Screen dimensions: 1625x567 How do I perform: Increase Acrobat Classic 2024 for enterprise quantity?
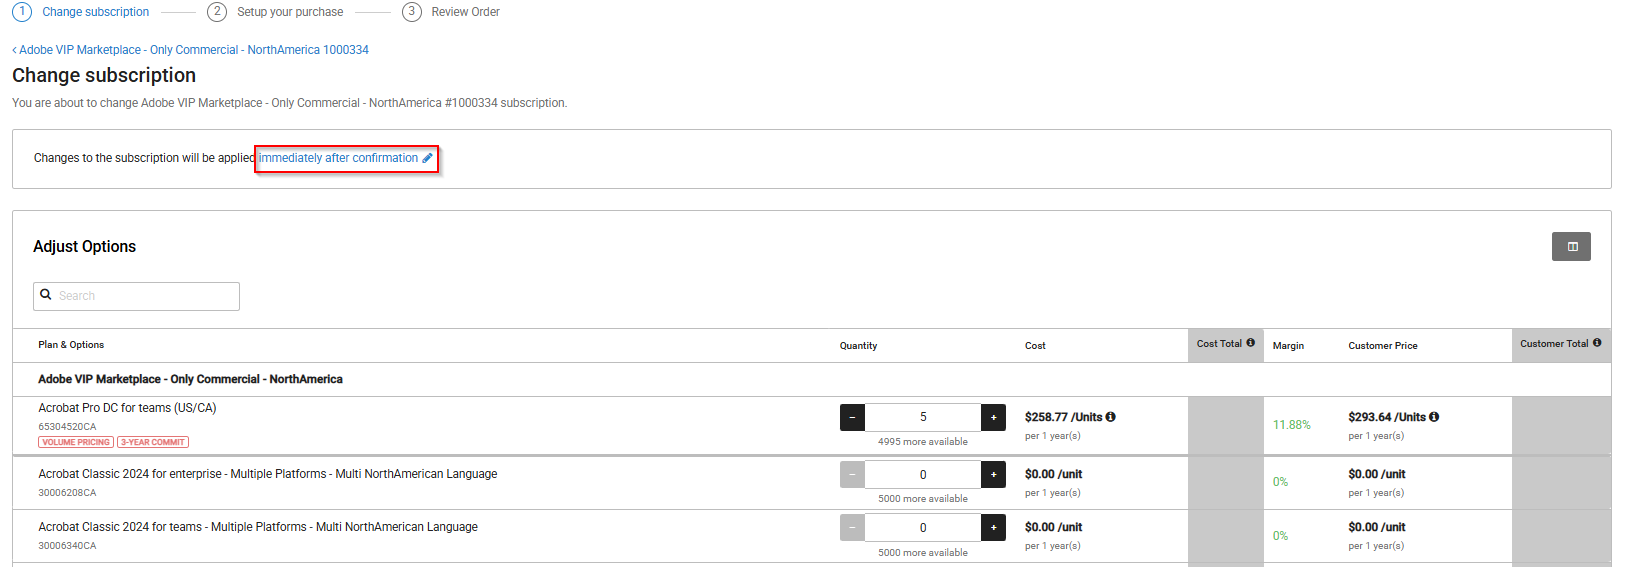(x=993, y=475)
